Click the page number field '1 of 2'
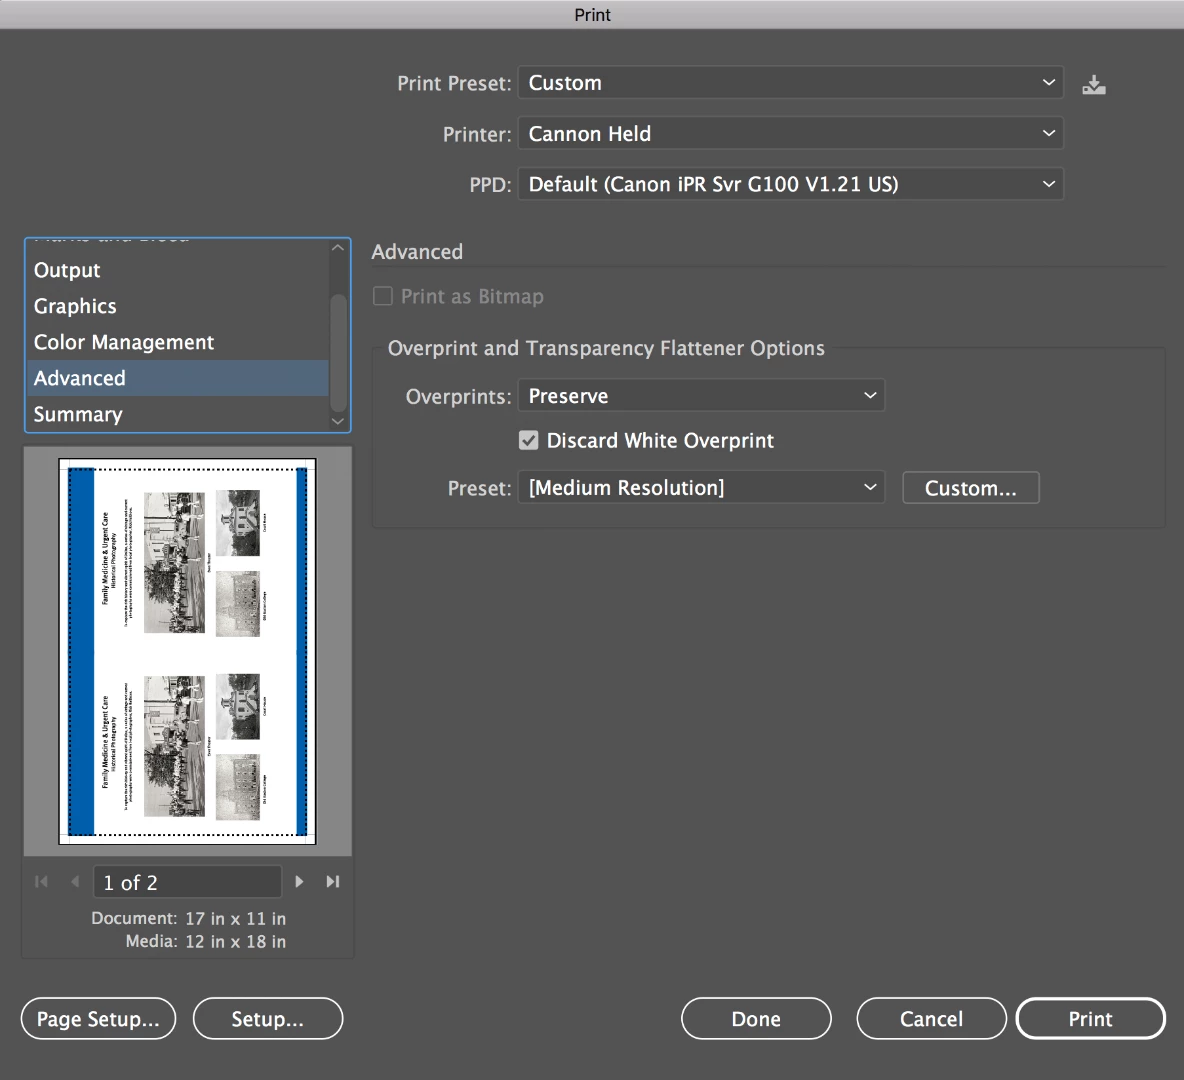 187,882
